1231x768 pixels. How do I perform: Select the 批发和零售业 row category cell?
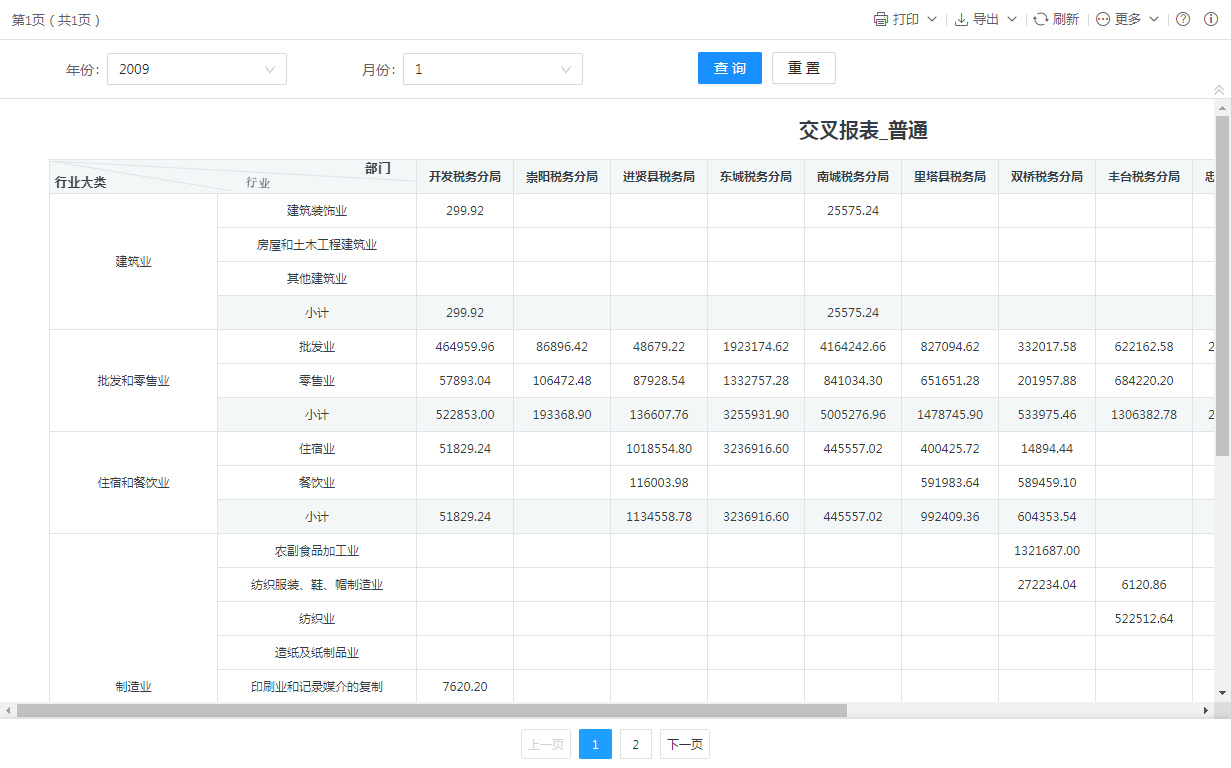(x=133, y=381)
